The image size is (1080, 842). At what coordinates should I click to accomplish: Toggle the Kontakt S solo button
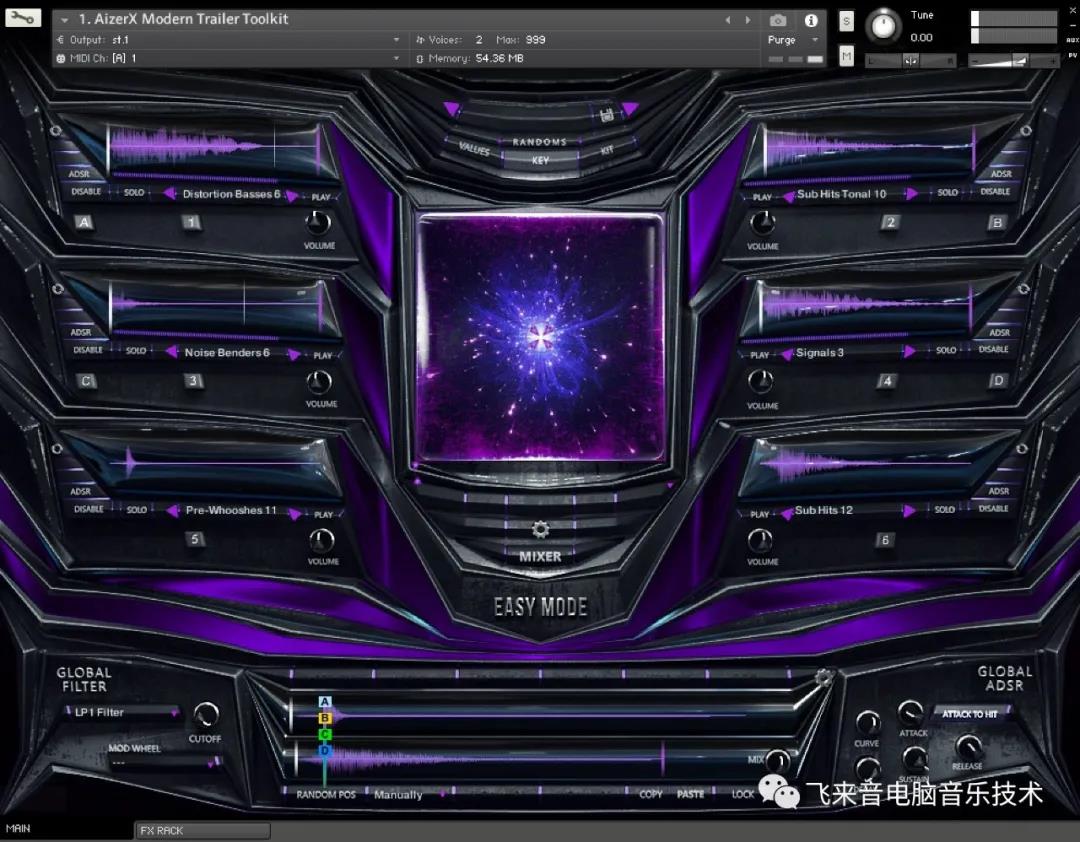click(x=846, y=21)
